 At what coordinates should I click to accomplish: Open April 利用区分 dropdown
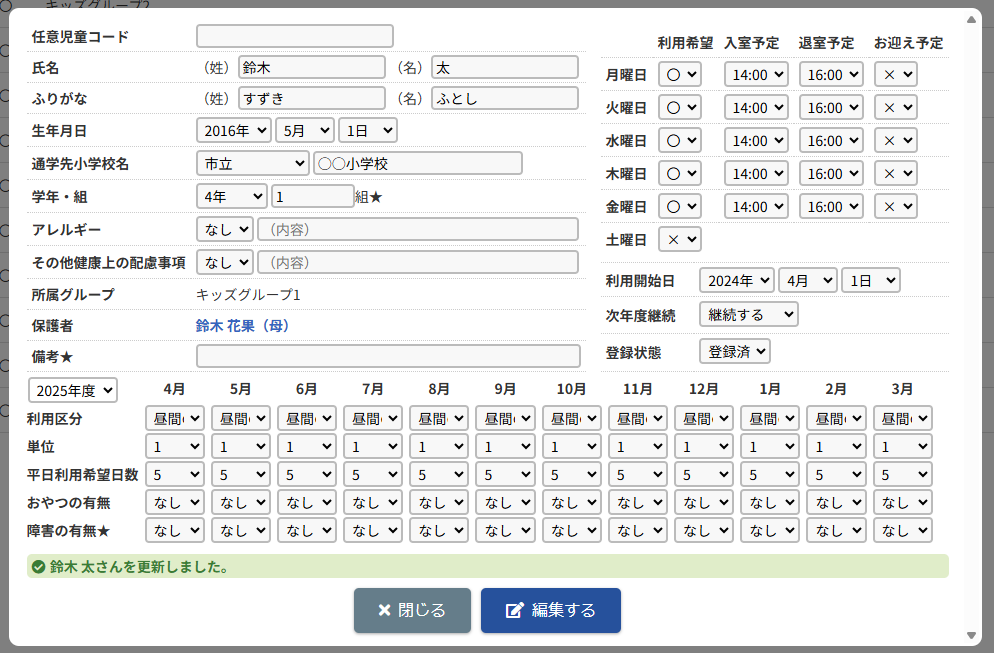175,418
